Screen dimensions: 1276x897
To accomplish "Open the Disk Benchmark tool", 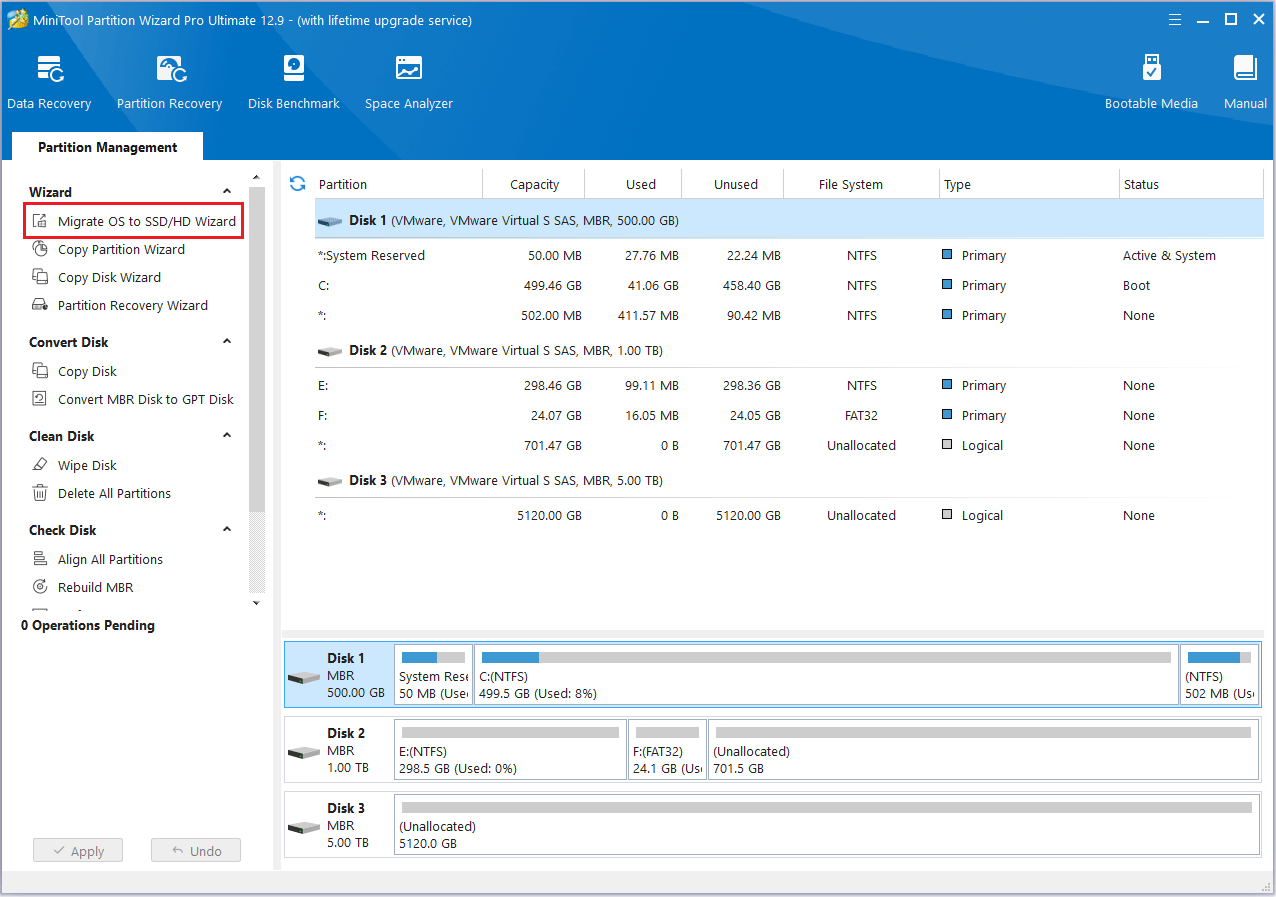I will click(293, 80).
